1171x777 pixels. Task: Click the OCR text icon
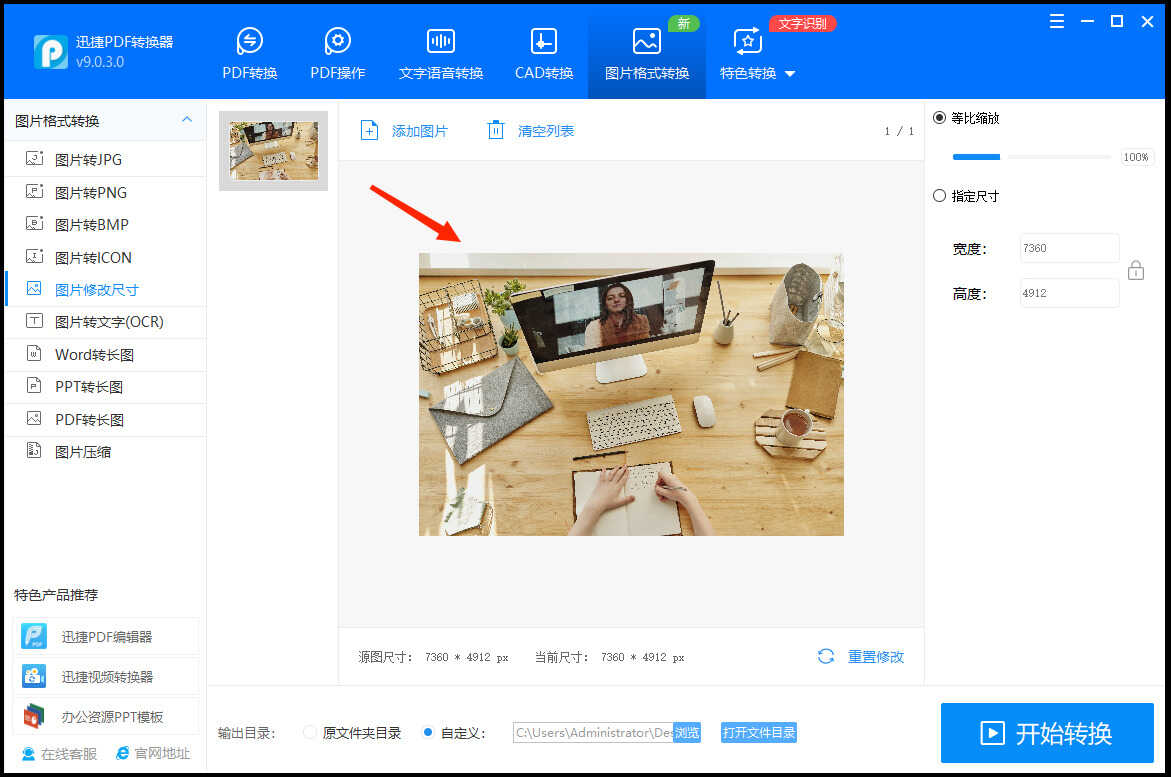point(34,321)
